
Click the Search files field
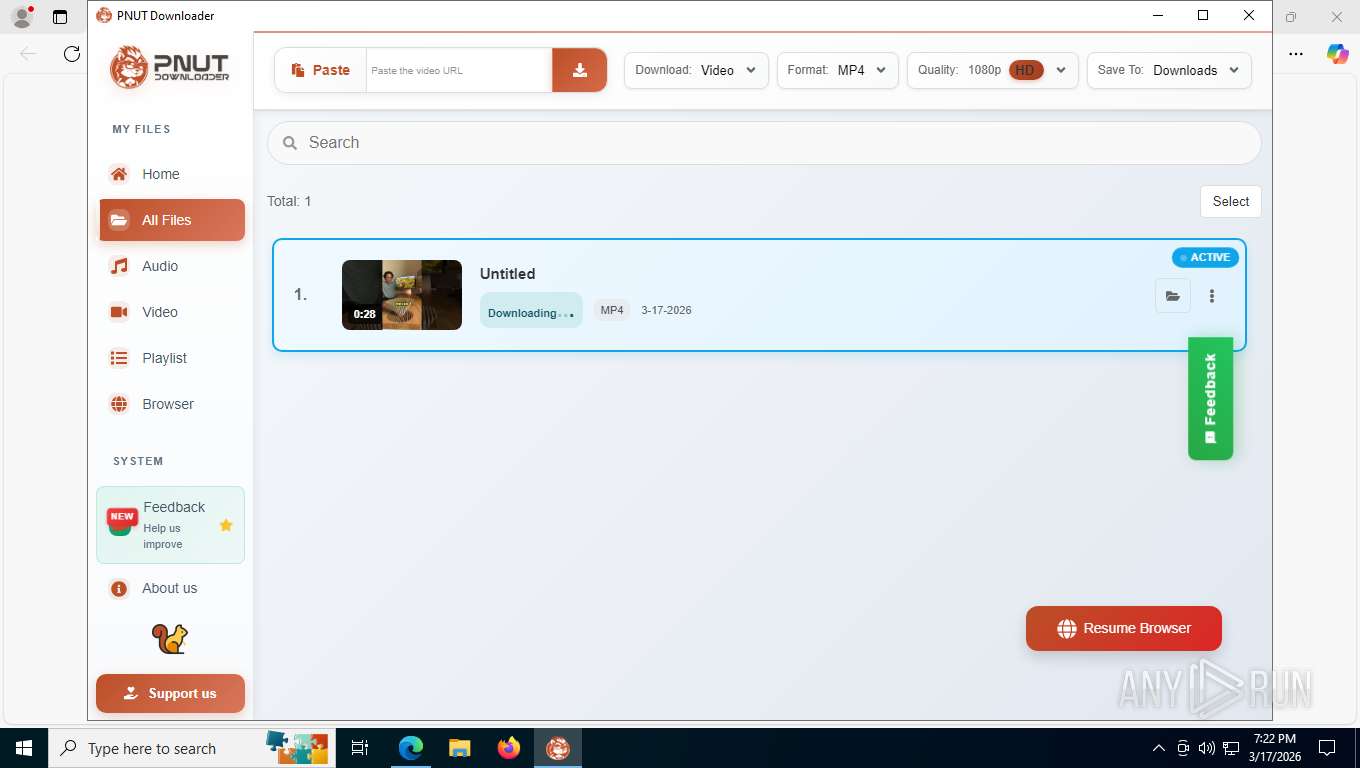pos(764,143)
